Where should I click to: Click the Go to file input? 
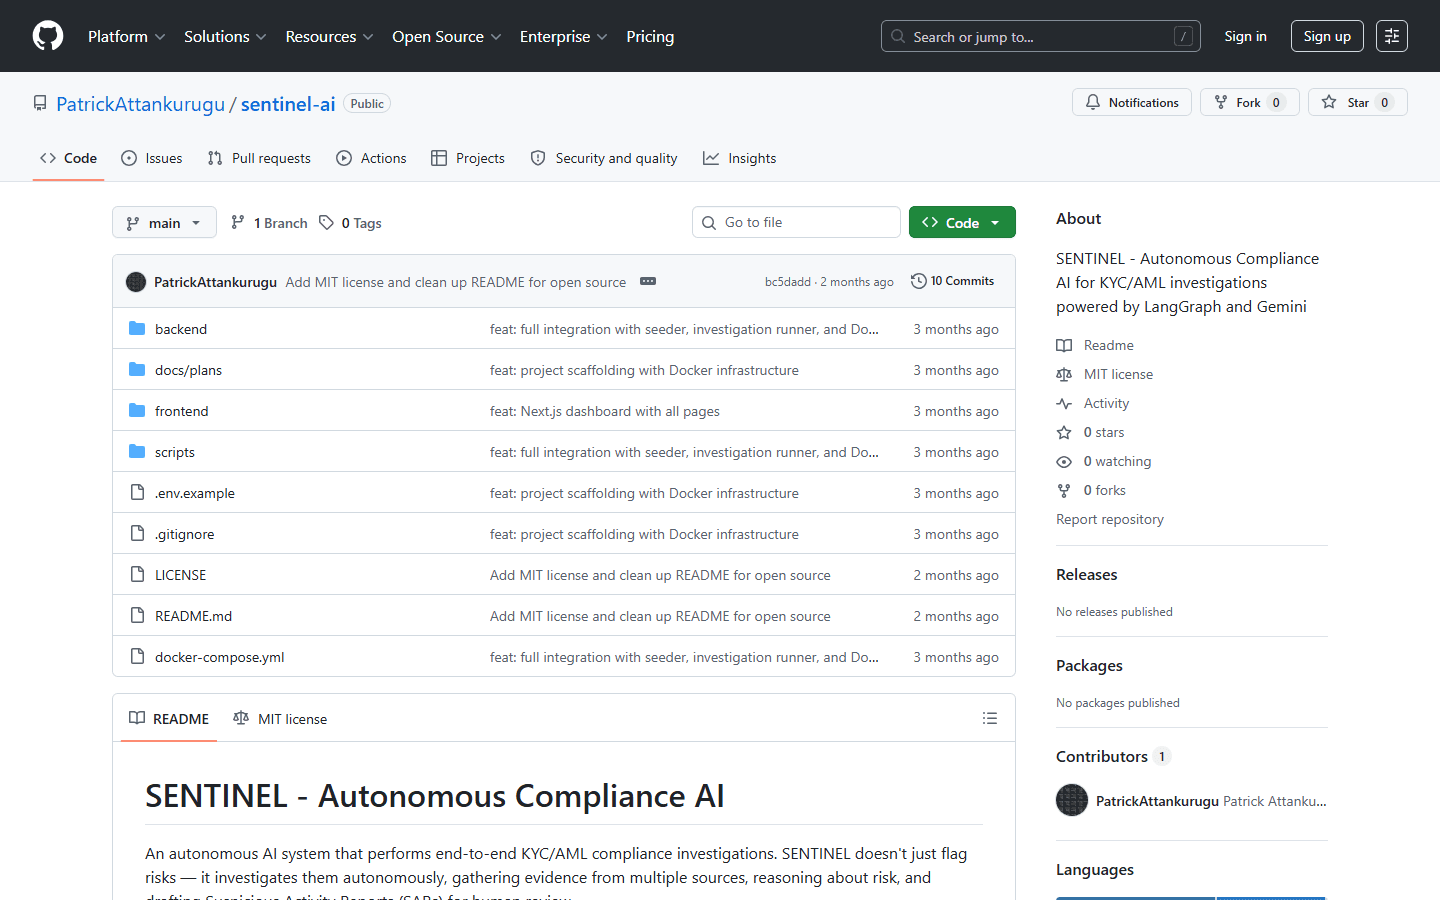click(796, 222)
